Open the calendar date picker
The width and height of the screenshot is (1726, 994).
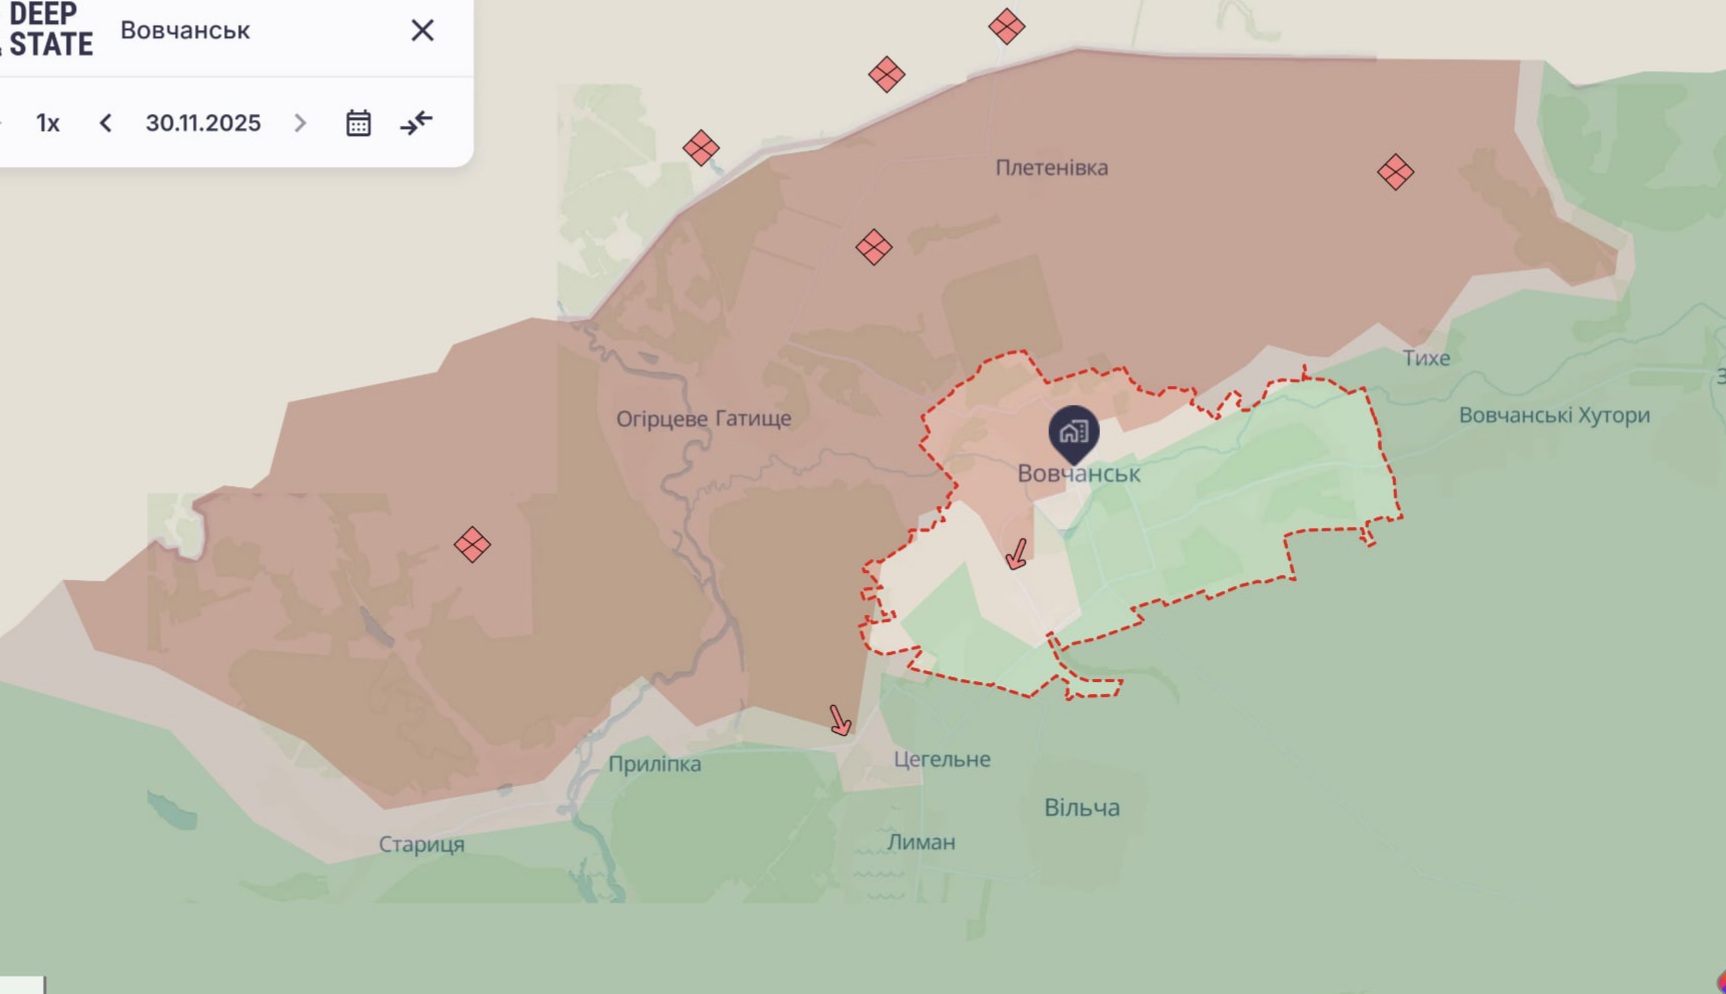point(359,123)
